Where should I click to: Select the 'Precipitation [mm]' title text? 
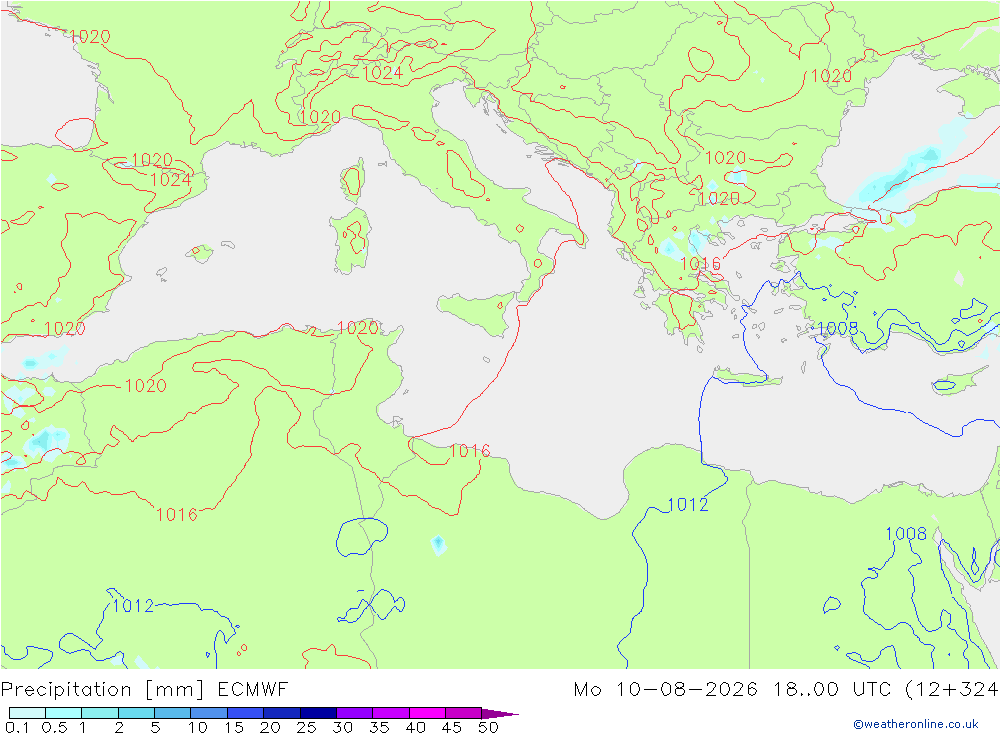click(103, 690)
